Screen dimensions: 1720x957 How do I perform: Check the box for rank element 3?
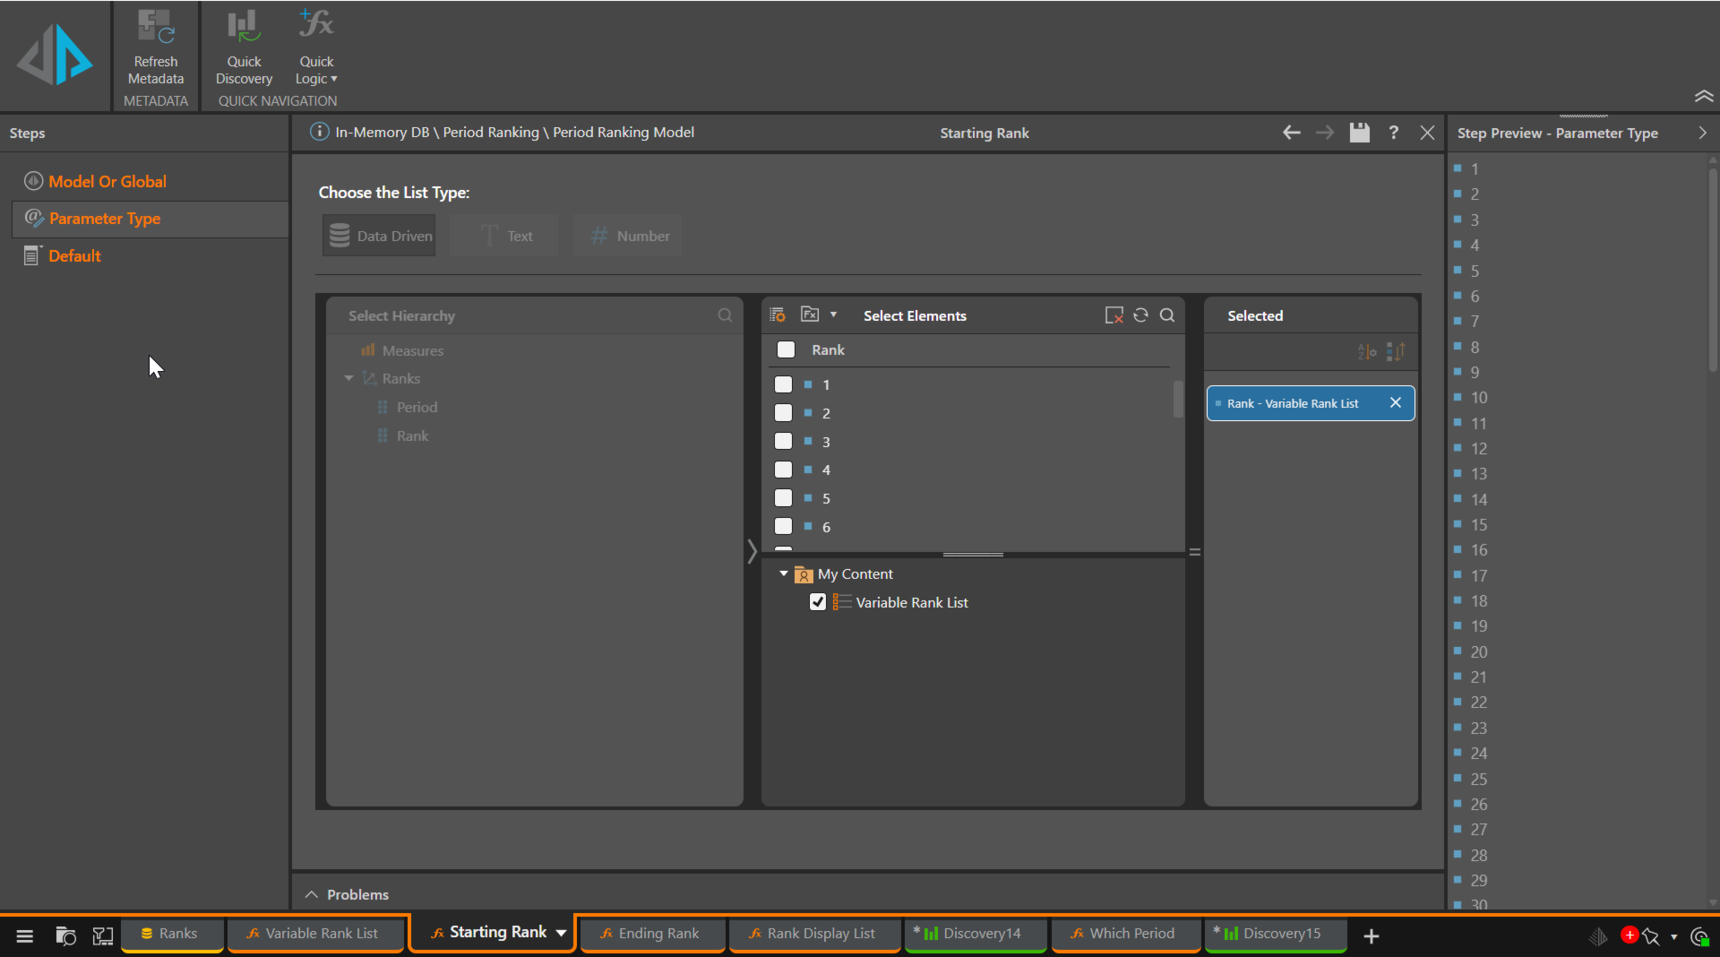click(x=783, y=441)
